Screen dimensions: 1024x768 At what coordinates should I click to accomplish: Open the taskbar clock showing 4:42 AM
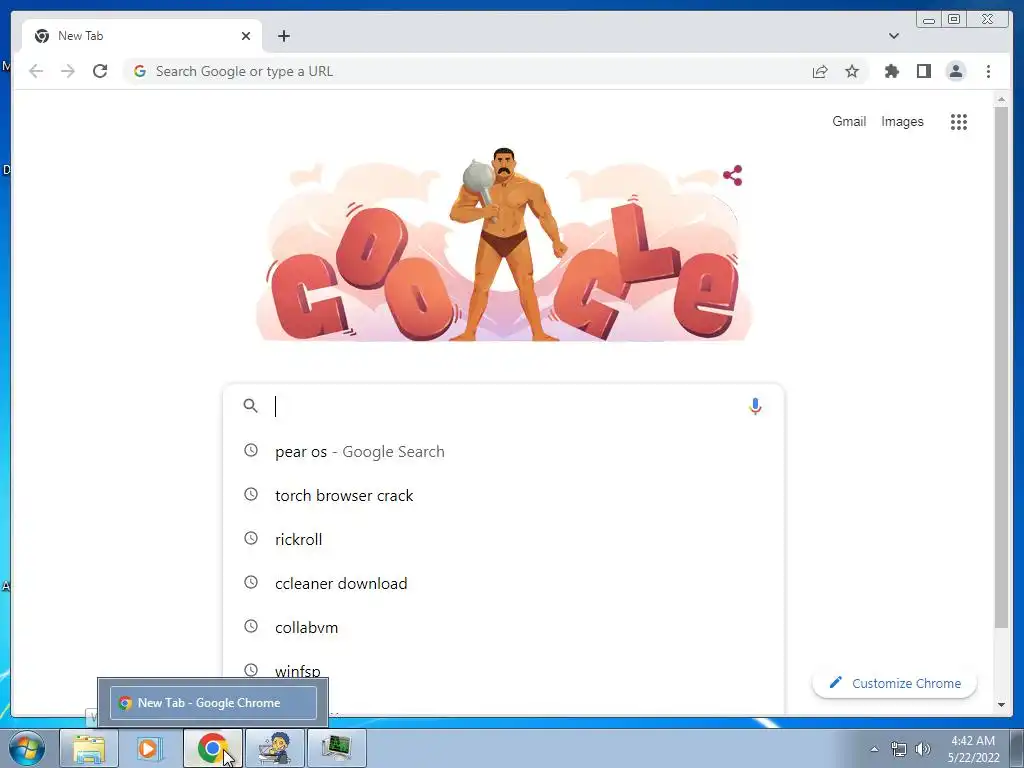click(973, 749)
